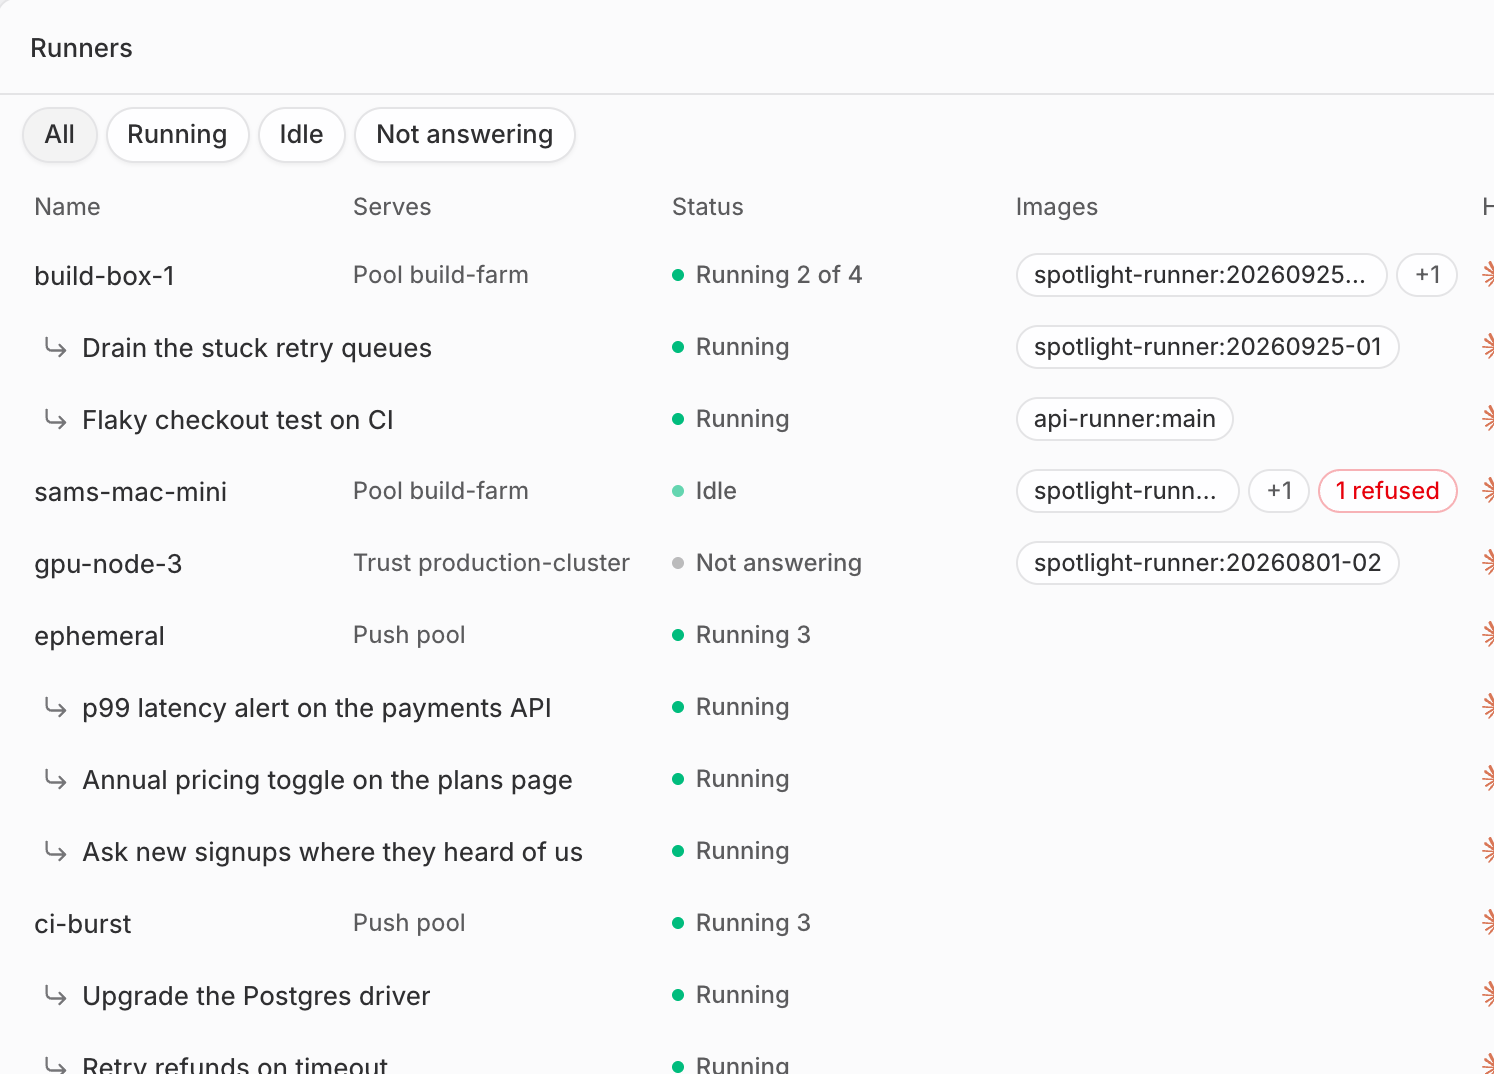
Task: Click sams-mac-mini truncated spotlight-runn chip
Action: (1127, 491)
